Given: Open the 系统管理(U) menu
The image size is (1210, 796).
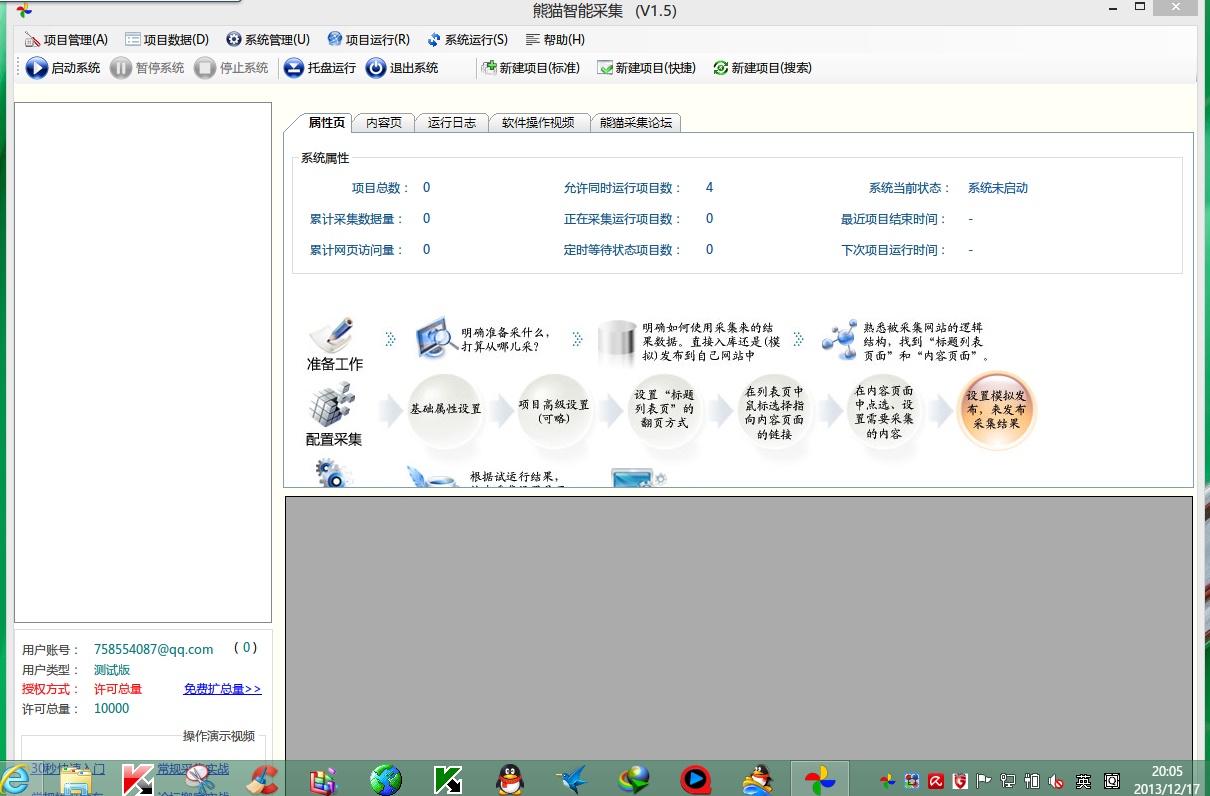Looking at the screenshot, I should click(x=267, y=40).
